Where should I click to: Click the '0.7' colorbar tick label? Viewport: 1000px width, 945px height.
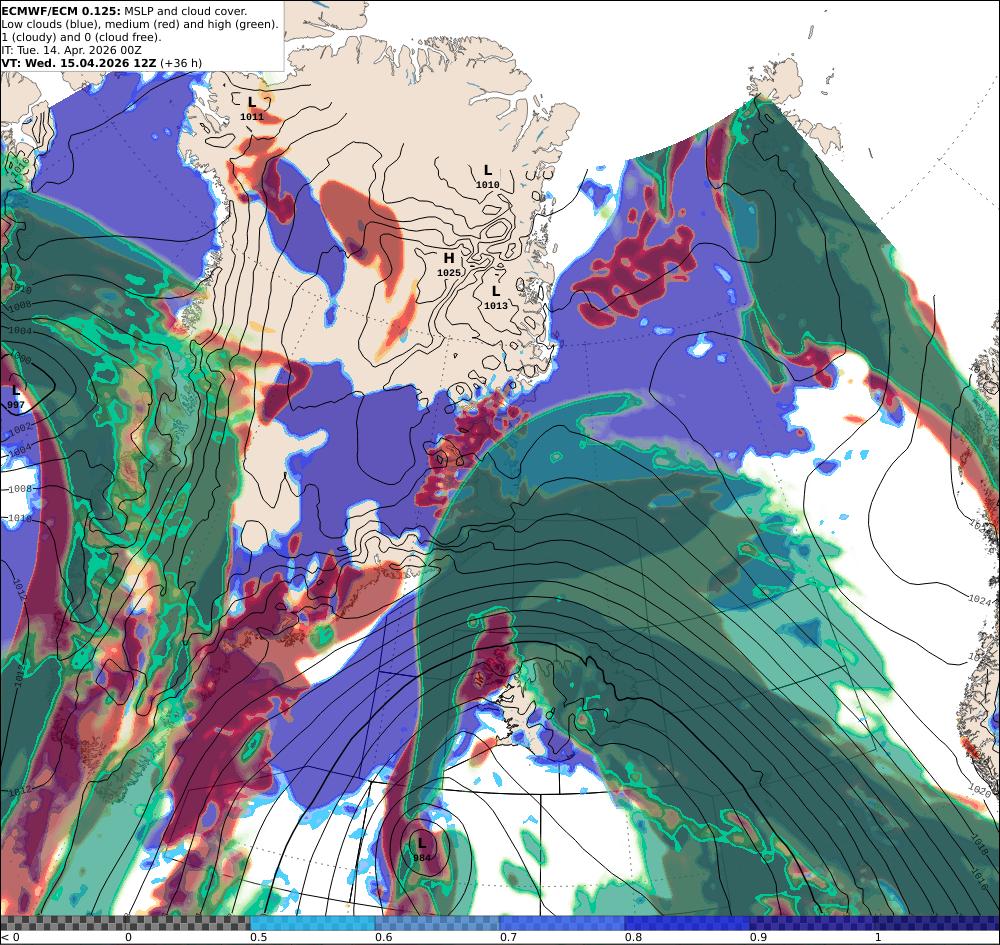coord(508,937)
